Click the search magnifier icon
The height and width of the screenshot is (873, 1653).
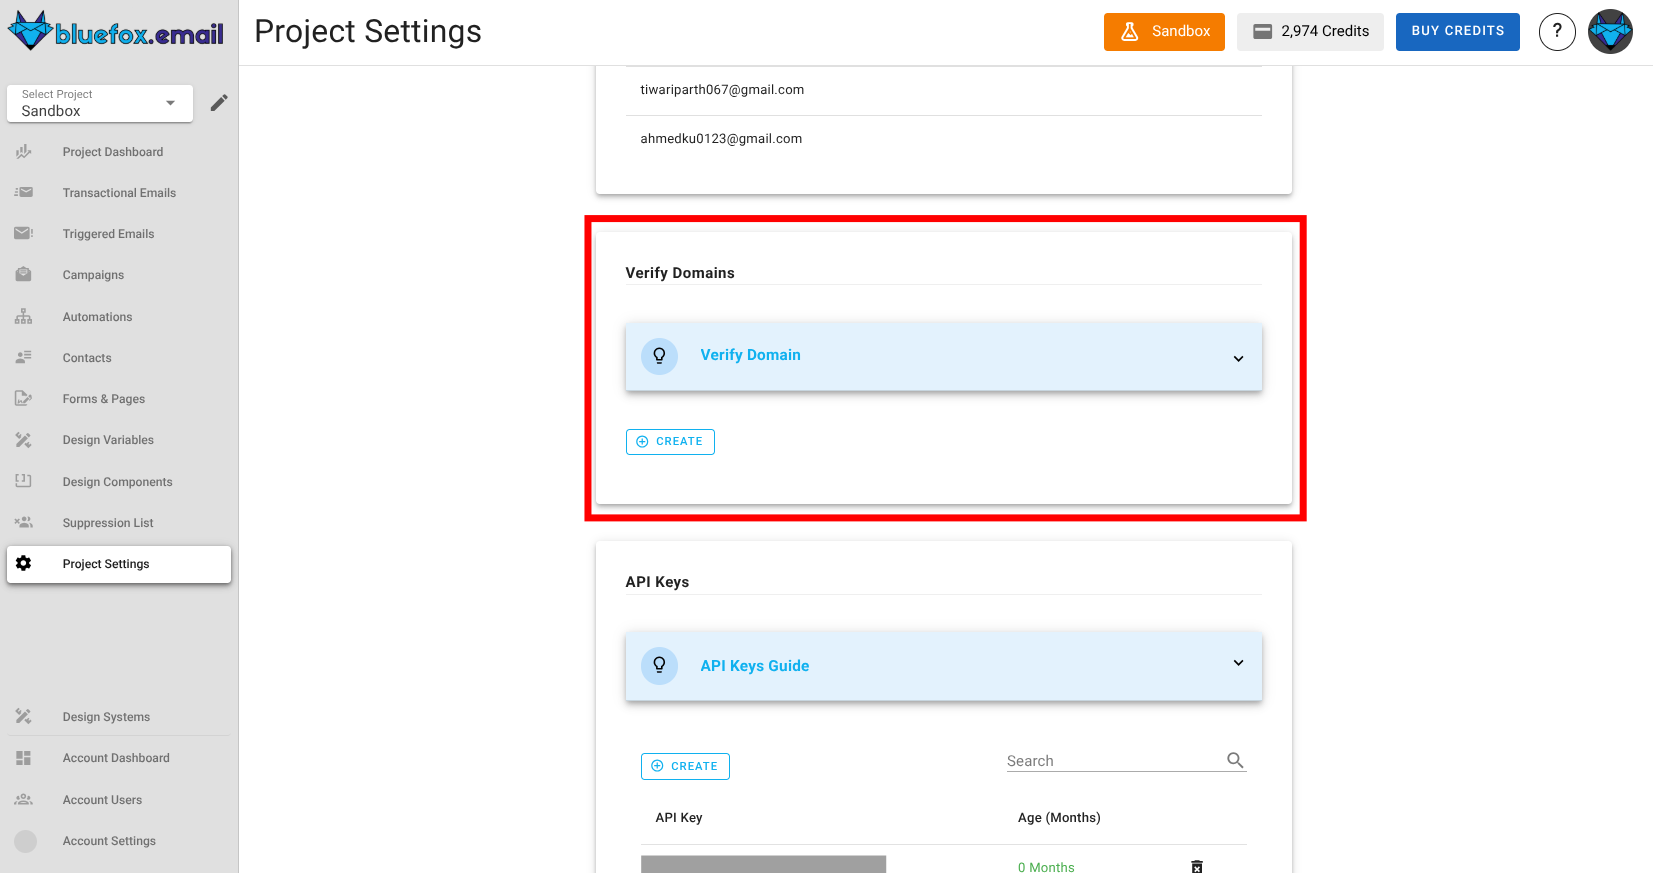coord(1235,761)
